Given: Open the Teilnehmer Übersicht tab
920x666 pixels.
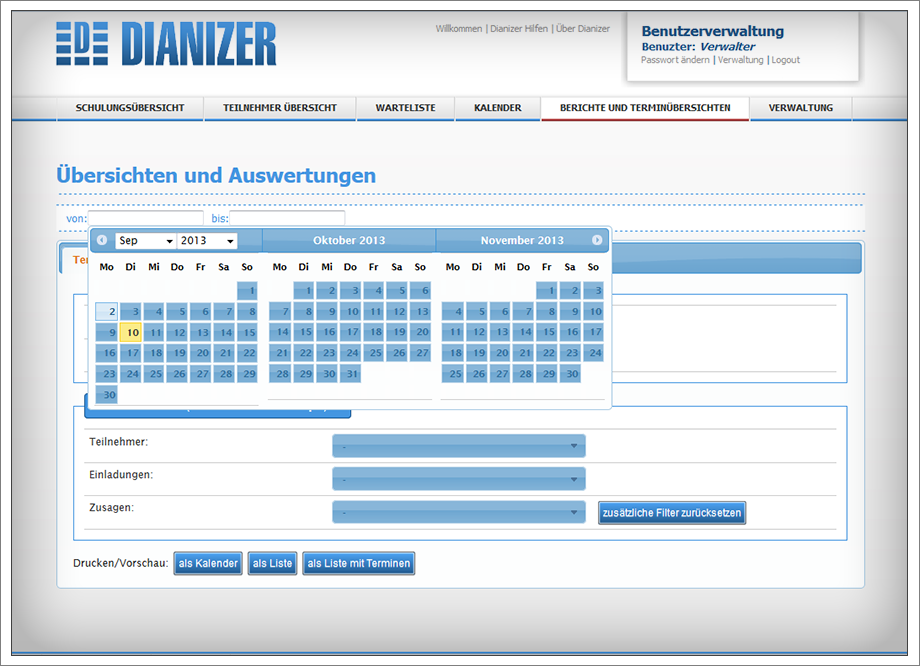Looking at the screenshot, I should 280,108.
